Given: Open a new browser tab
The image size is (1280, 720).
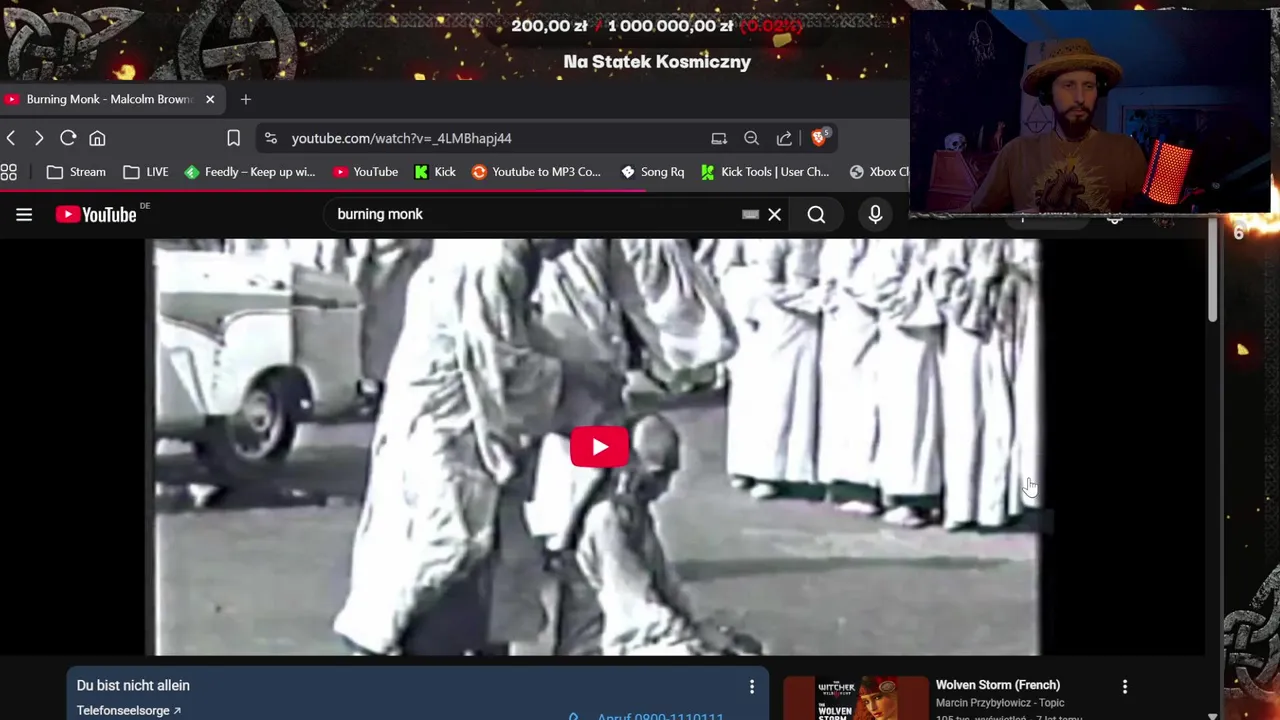Looking at the screenshot, I should 245,99.
